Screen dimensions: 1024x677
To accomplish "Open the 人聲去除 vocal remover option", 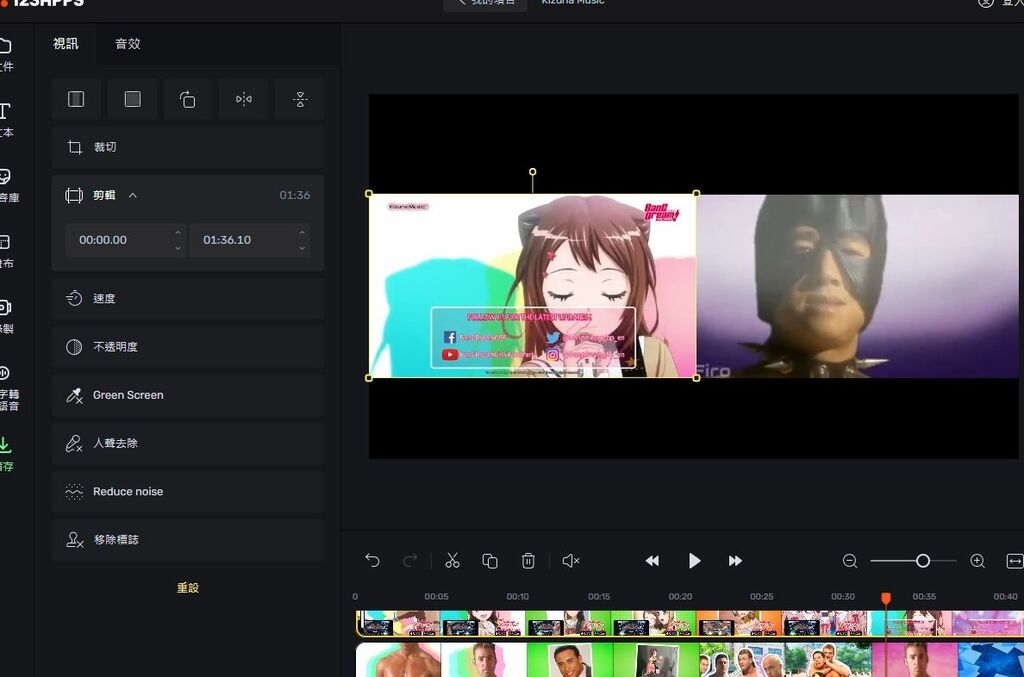I will [188, 443].
